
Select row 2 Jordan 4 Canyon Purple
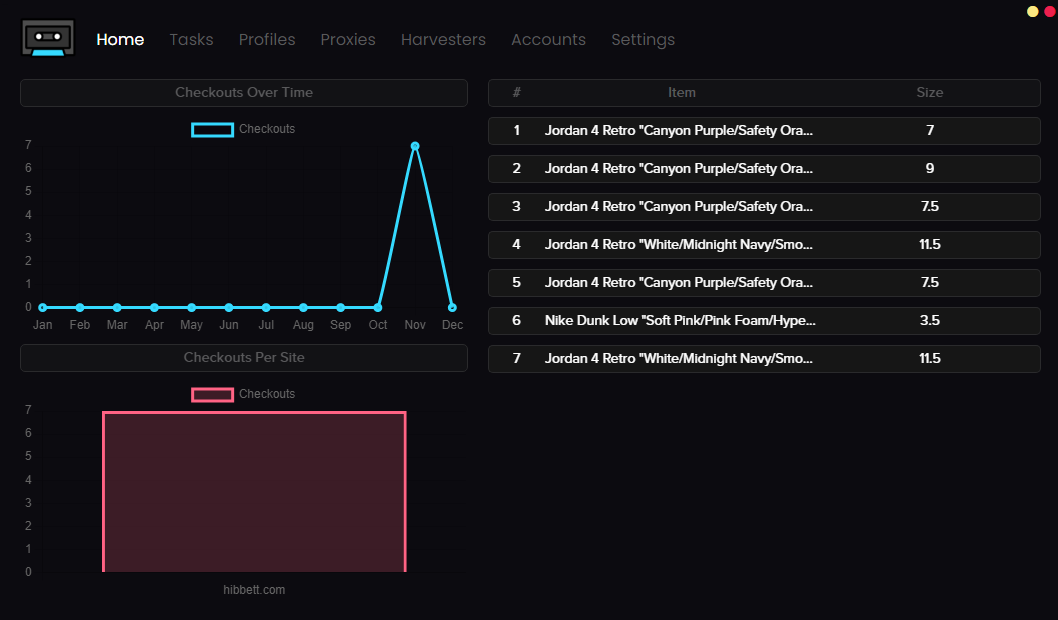point(764,169)
